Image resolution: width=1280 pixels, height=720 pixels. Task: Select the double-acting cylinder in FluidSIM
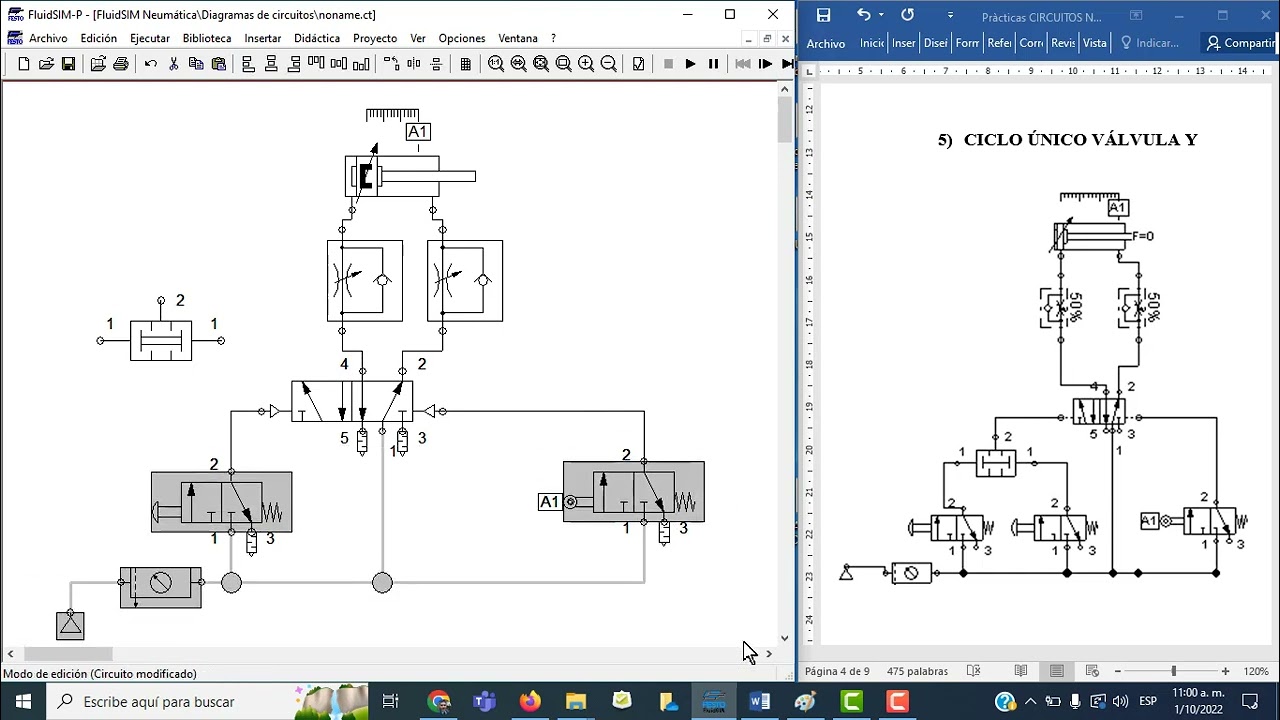pos(410,177)
